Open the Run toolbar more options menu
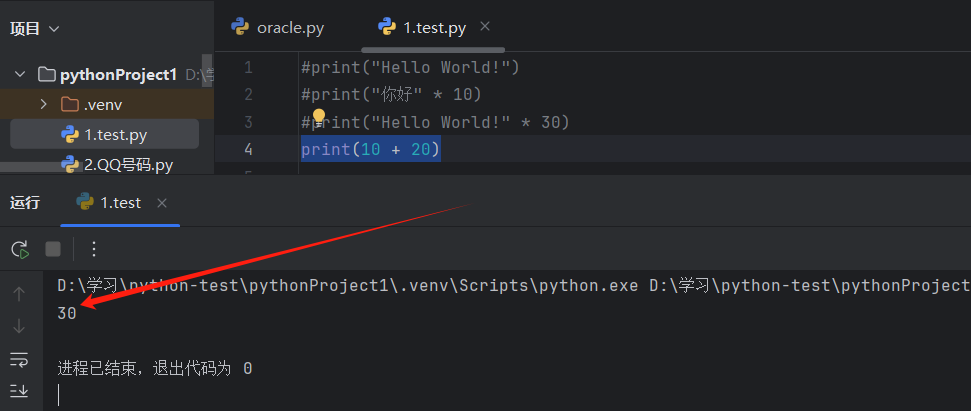Screen dimensions: 971x411 click(x=94, y=249)
